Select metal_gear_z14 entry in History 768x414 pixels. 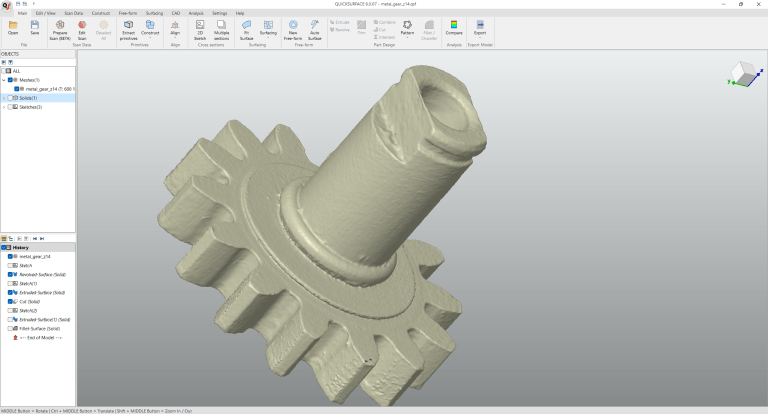point(35,256)
